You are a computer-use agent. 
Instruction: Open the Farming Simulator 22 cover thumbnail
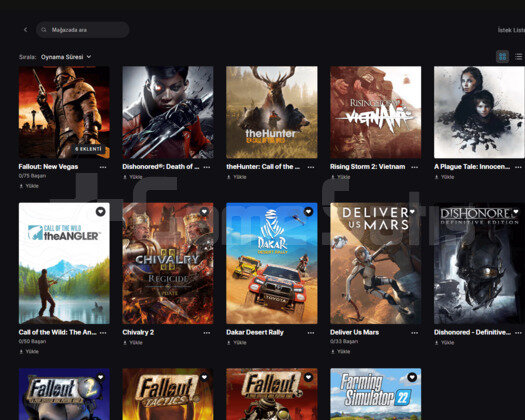pos(376,394)
